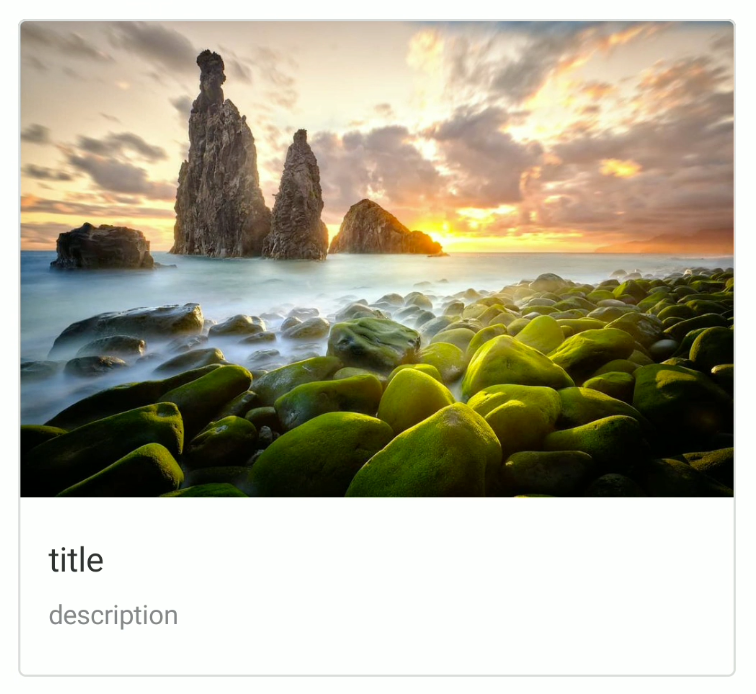Click the white card body below the image
Image resolution: width=756 pixels, height=694 pixels.
[x=377, y=586]
